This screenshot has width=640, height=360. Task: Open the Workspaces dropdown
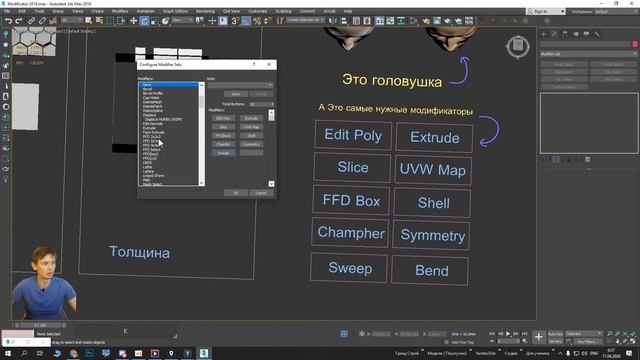coord(616,11)
